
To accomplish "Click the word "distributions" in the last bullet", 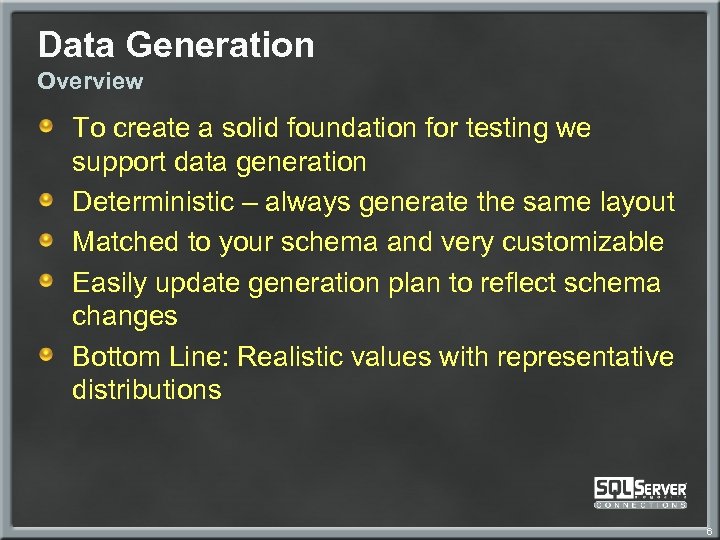I will point(146,390).
